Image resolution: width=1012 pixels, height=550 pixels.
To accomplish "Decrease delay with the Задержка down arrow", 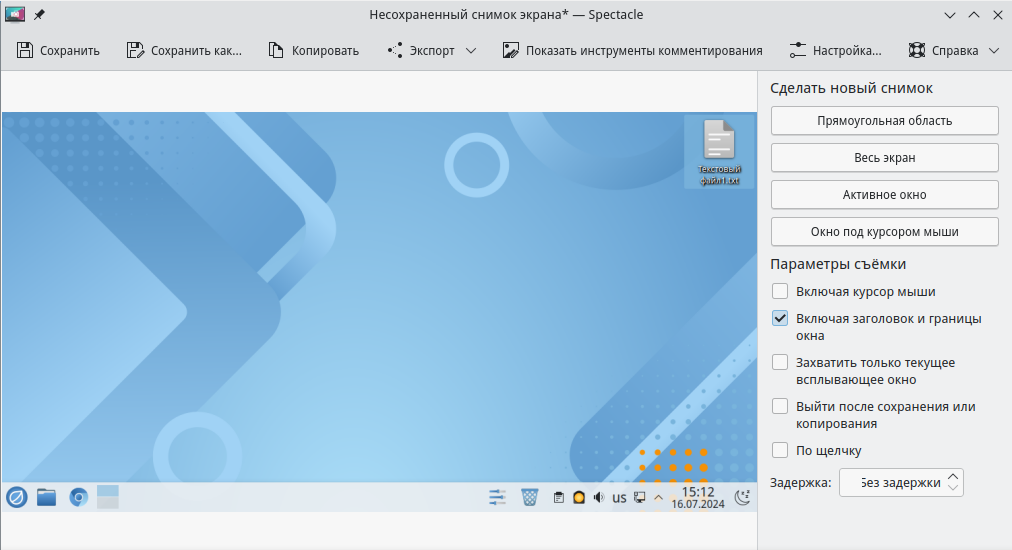I will 953,489.
